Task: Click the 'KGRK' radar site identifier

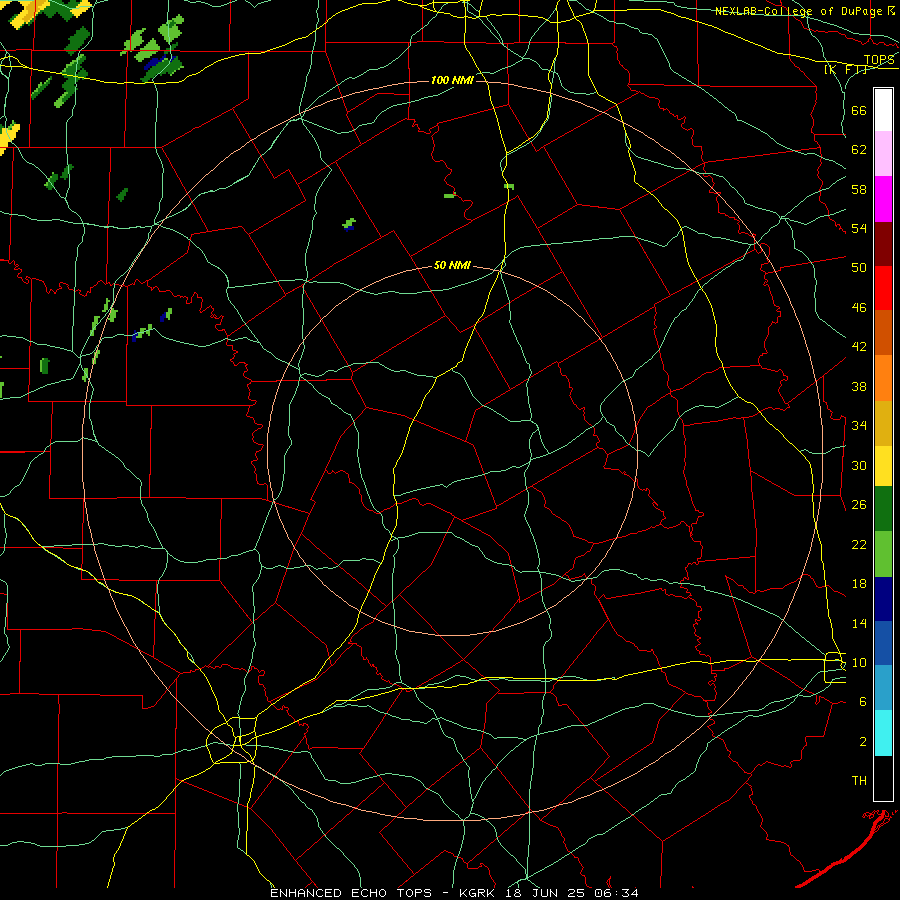Action: (479, 893)
